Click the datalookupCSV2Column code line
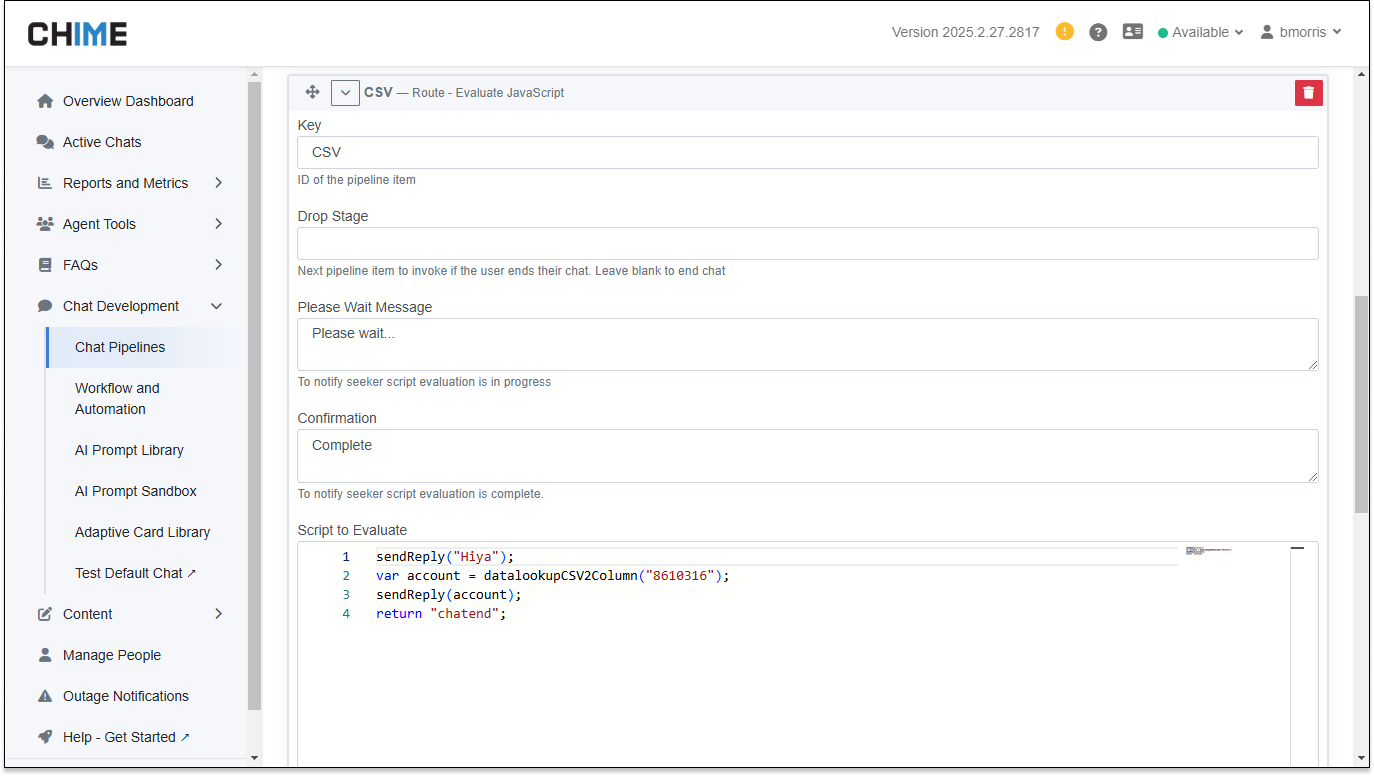This screenshot has height=776, width=1374. (x=553, y=576)
